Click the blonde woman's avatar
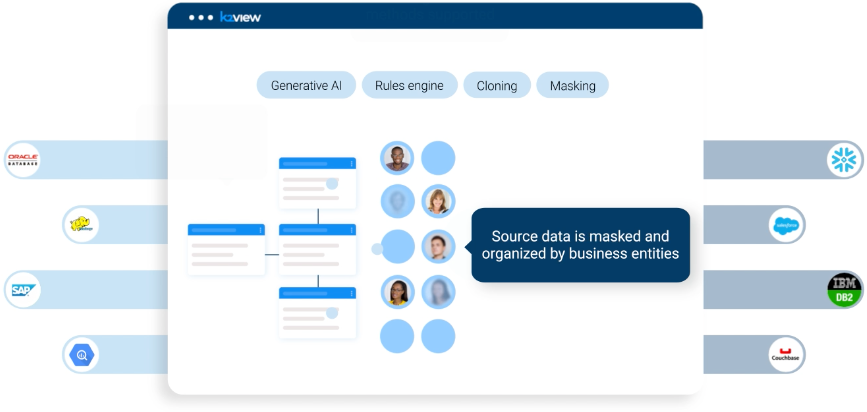 point(438,202)
